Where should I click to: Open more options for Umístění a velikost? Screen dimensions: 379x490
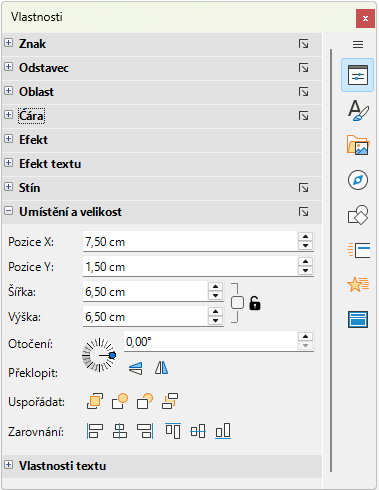pyautogui.click(x=303, y=212)
